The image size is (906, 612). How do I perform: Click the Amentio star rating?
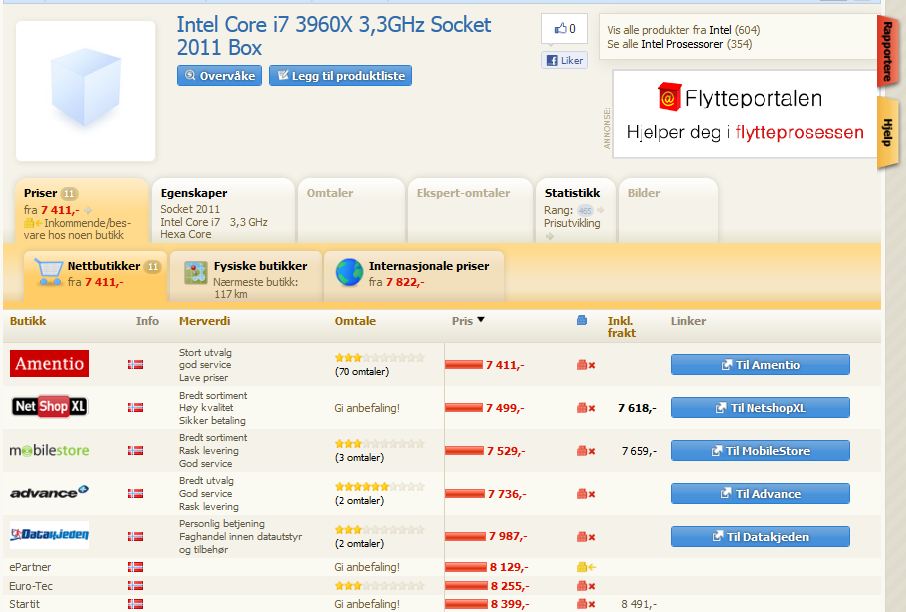pos(379,357)
